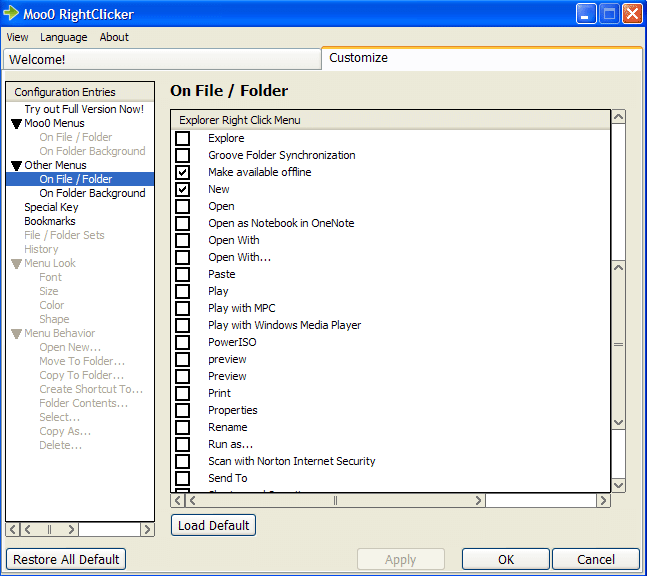This screenshot has width=647, height=576.
Task: Uncheck the New checkbox
Action: pos(183,189)
